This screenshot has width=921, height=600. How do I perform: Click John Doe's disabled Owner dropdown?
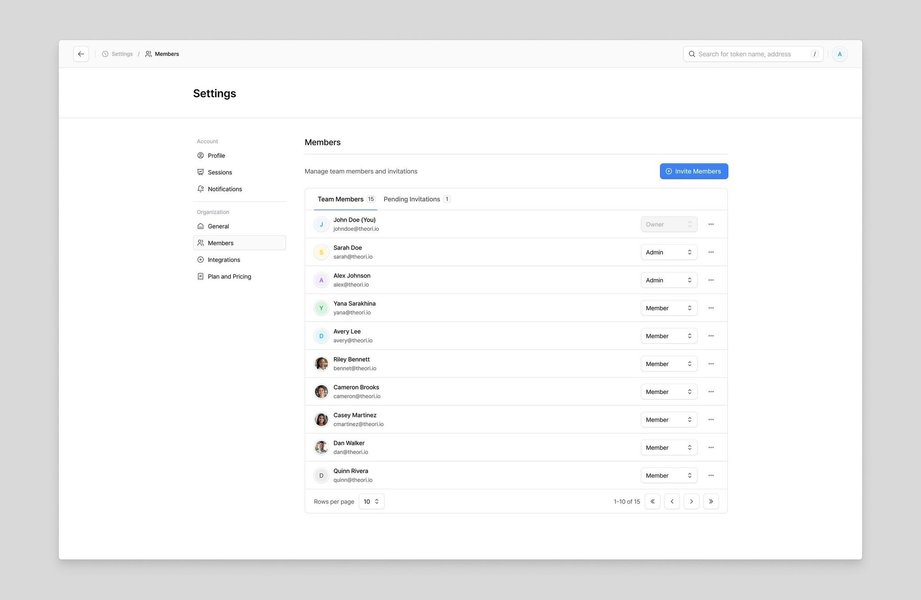point(668,224)
